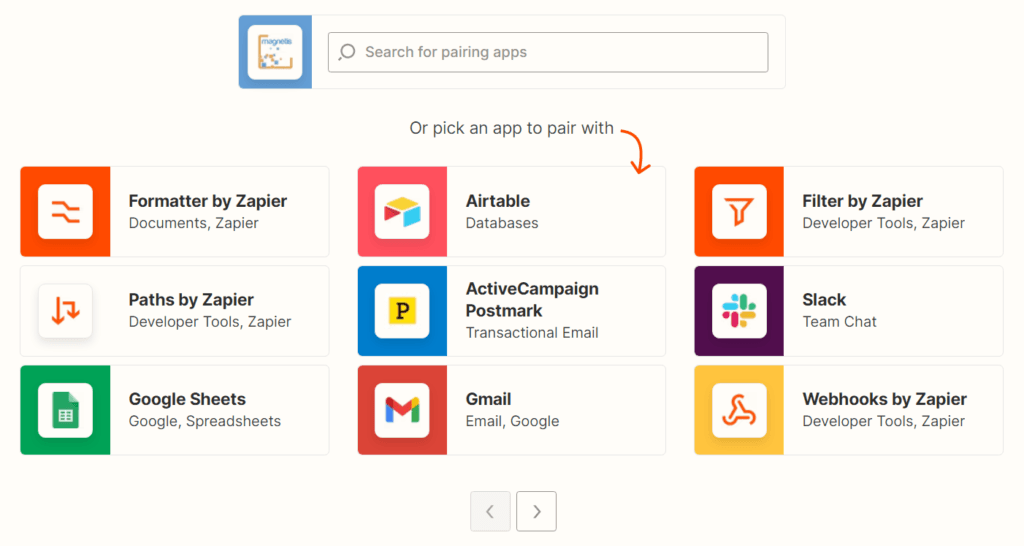The height and width of the screenshot is (546, 1024).
Task: Open the Slack card title
Action: [824, 300]
